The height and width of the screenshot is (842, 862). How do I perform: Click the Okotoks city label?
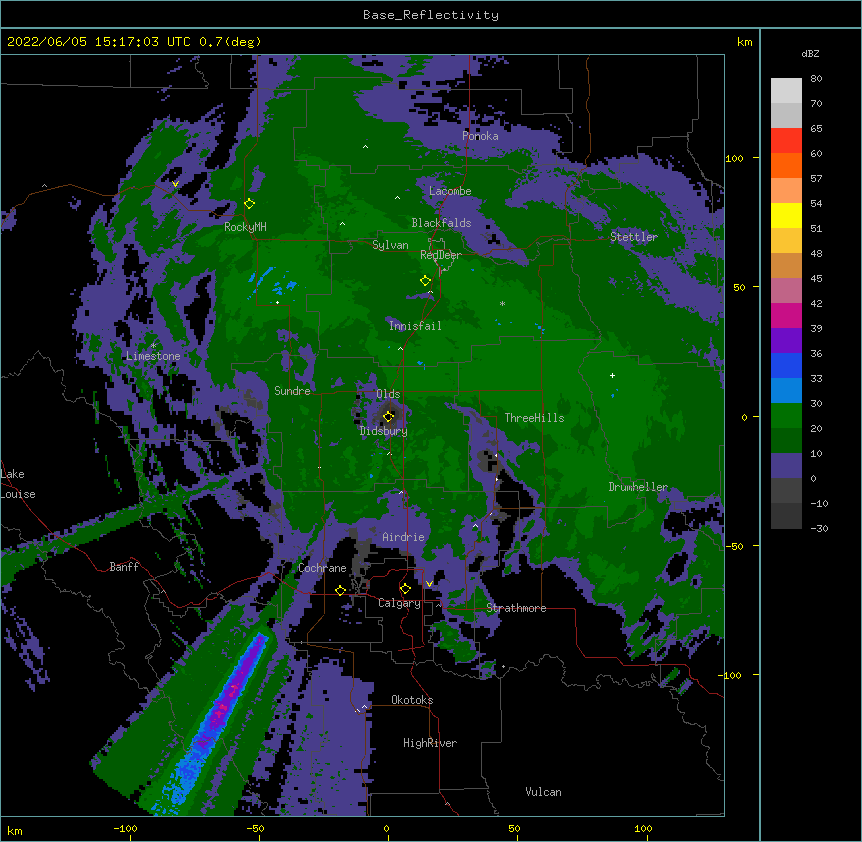pyautogui.click(x=412, y=700)
